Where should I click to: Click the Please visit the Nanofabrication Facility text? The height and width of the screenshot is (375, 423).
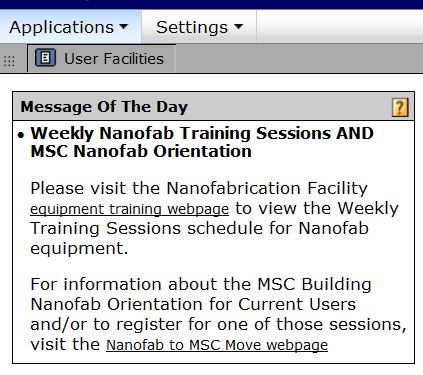pyautogui.click(x=199, y=188)
